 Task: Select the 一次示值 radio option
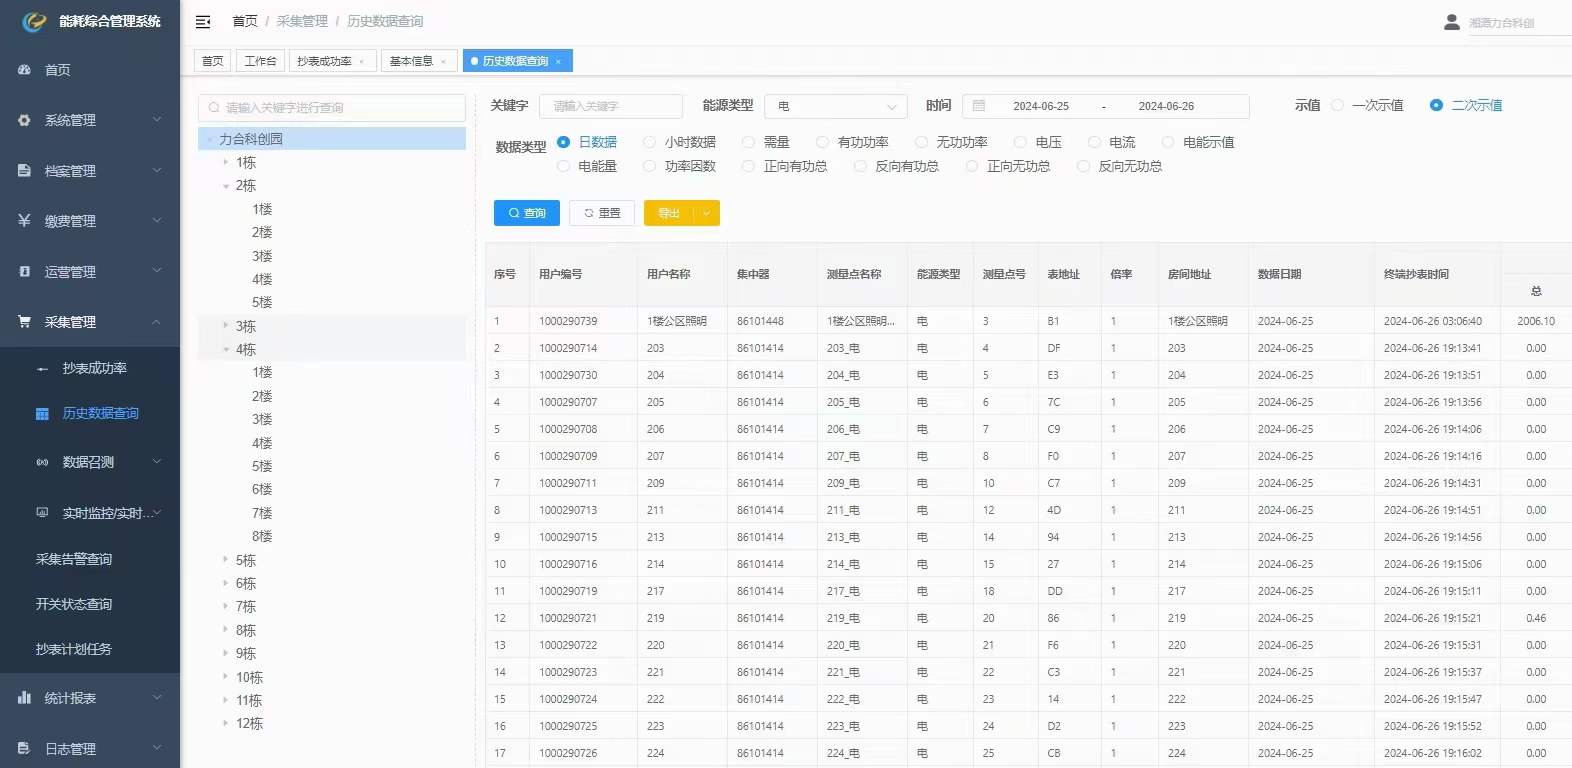pos(1338,105)
